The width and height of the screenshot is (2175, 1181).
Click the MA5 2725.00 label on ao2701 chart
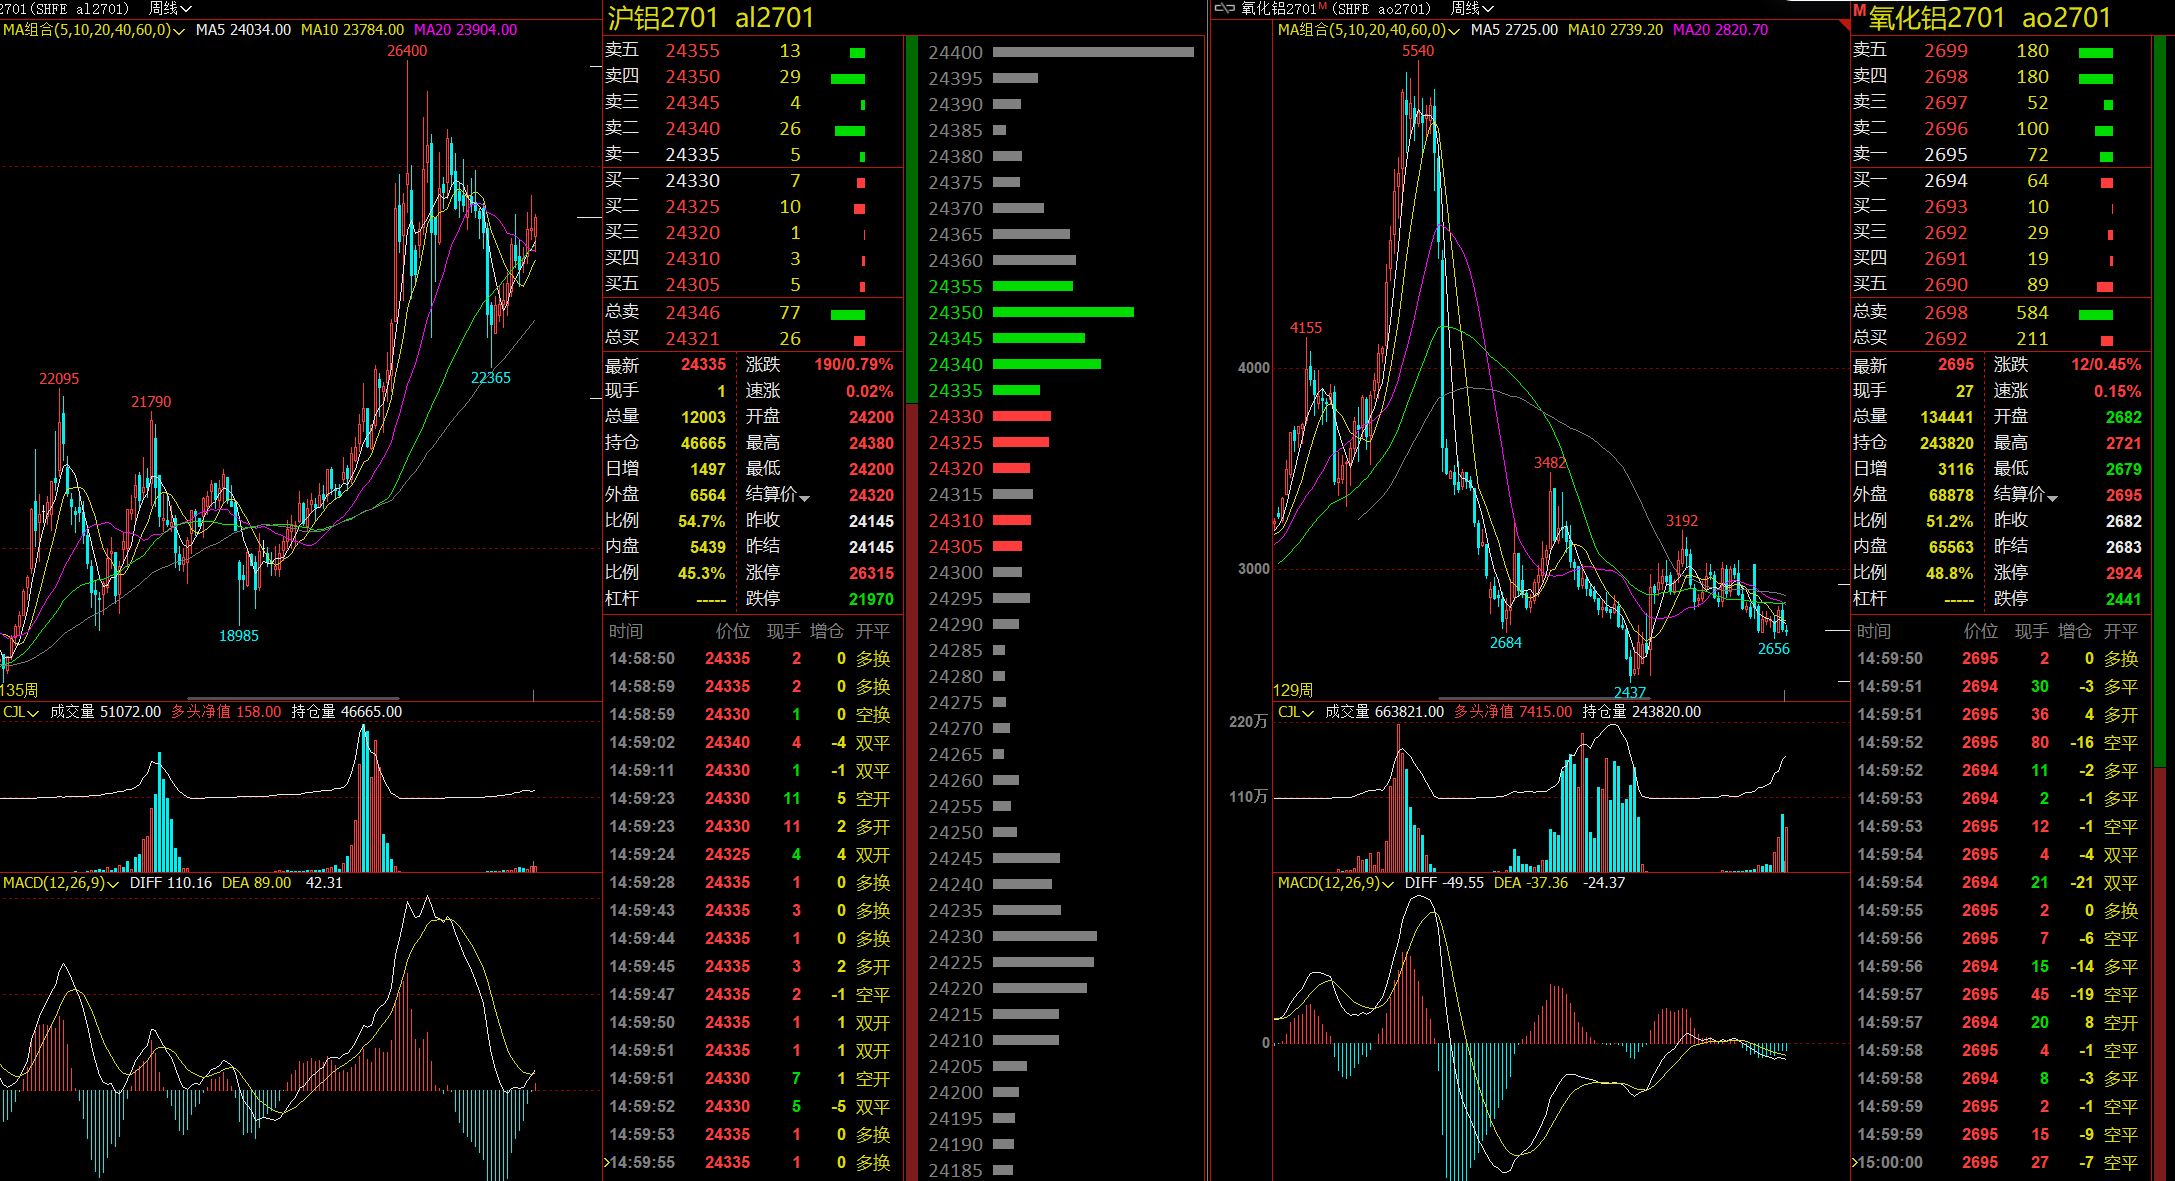click(x=1514, y=30)
